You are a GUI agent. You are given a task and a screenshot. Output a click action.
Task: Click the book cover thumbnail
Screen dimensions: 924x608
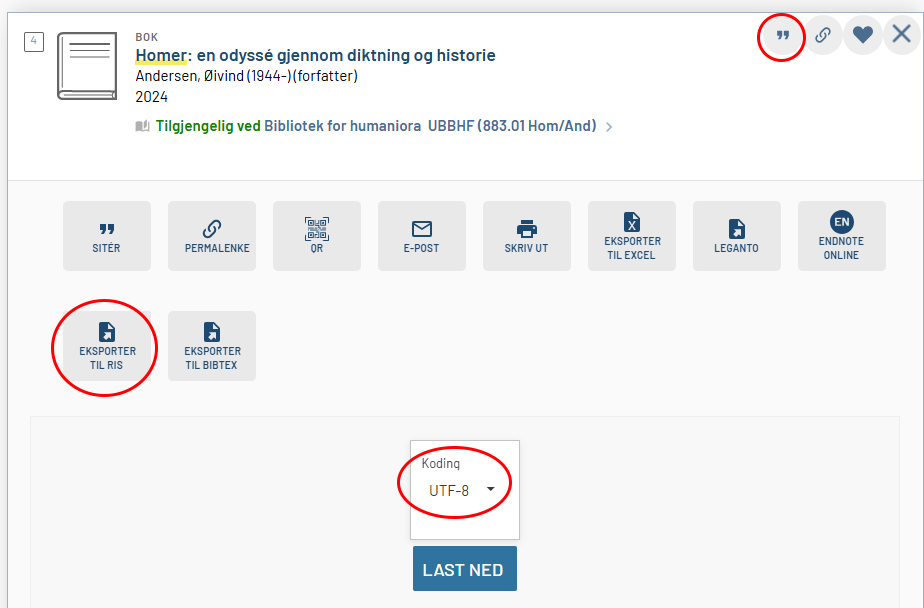pos(87,66)
